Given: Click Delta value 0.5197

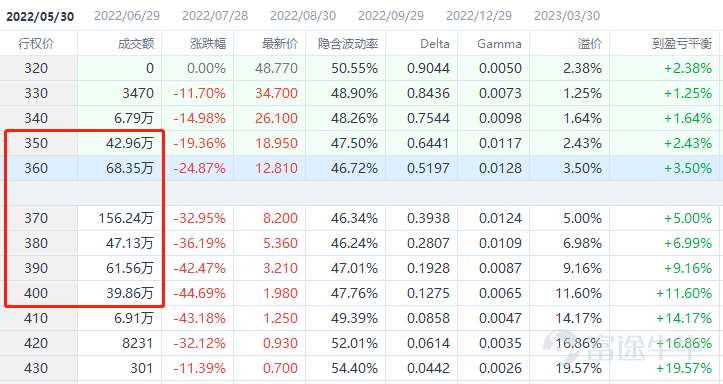Looking at the screenshot, I should point(428,168).
